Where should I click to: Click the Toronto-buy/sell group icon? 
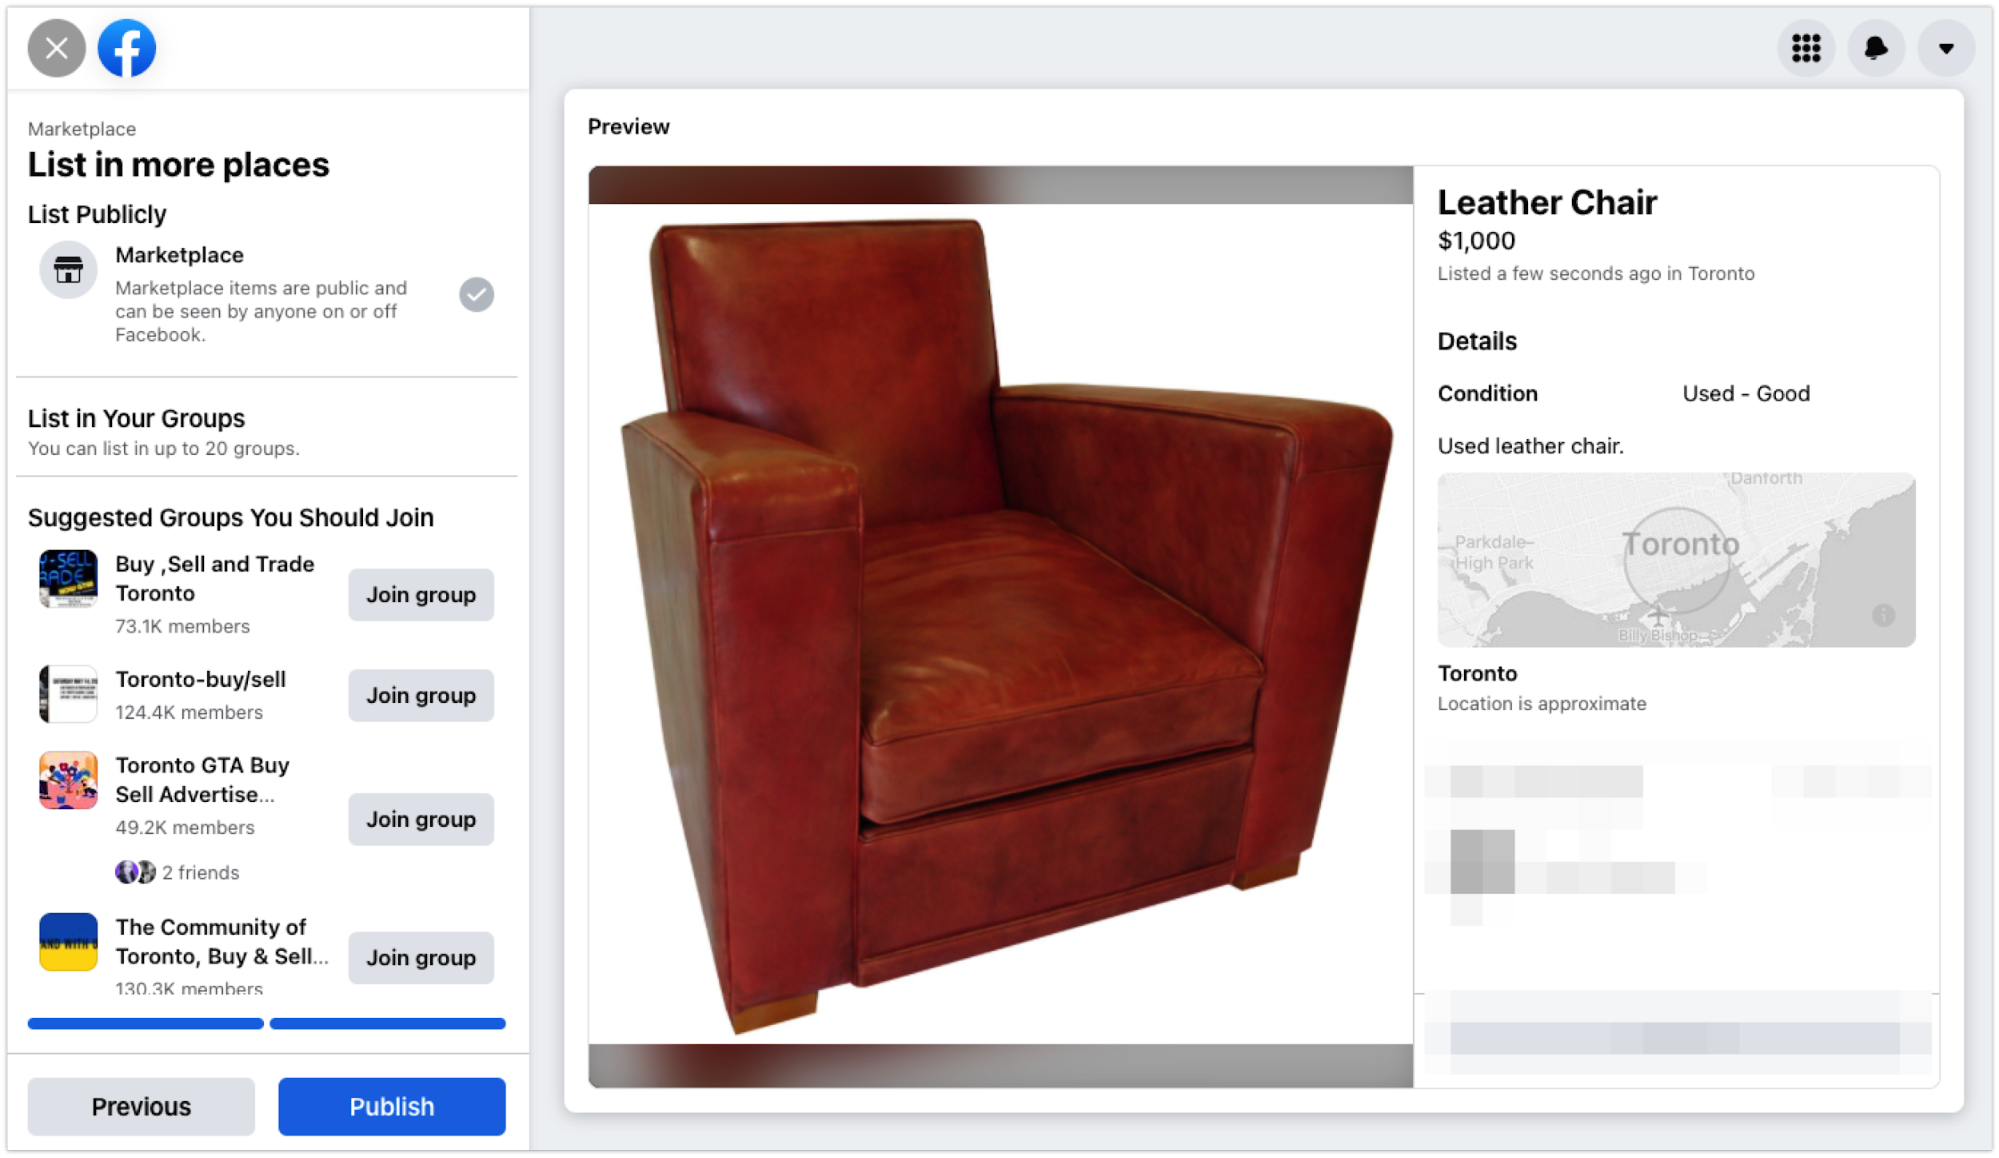pyautogui.click(x=69, y=695)
